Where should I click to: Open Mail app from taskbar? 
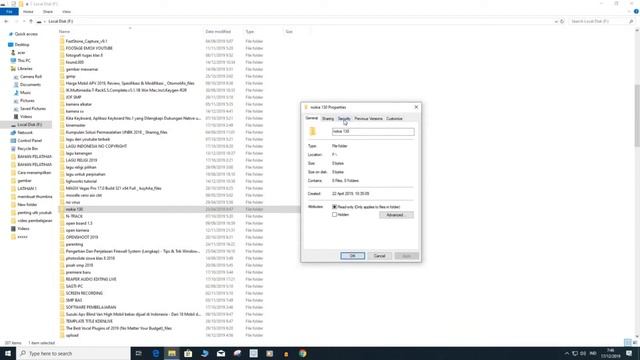[x=221, y=353]
